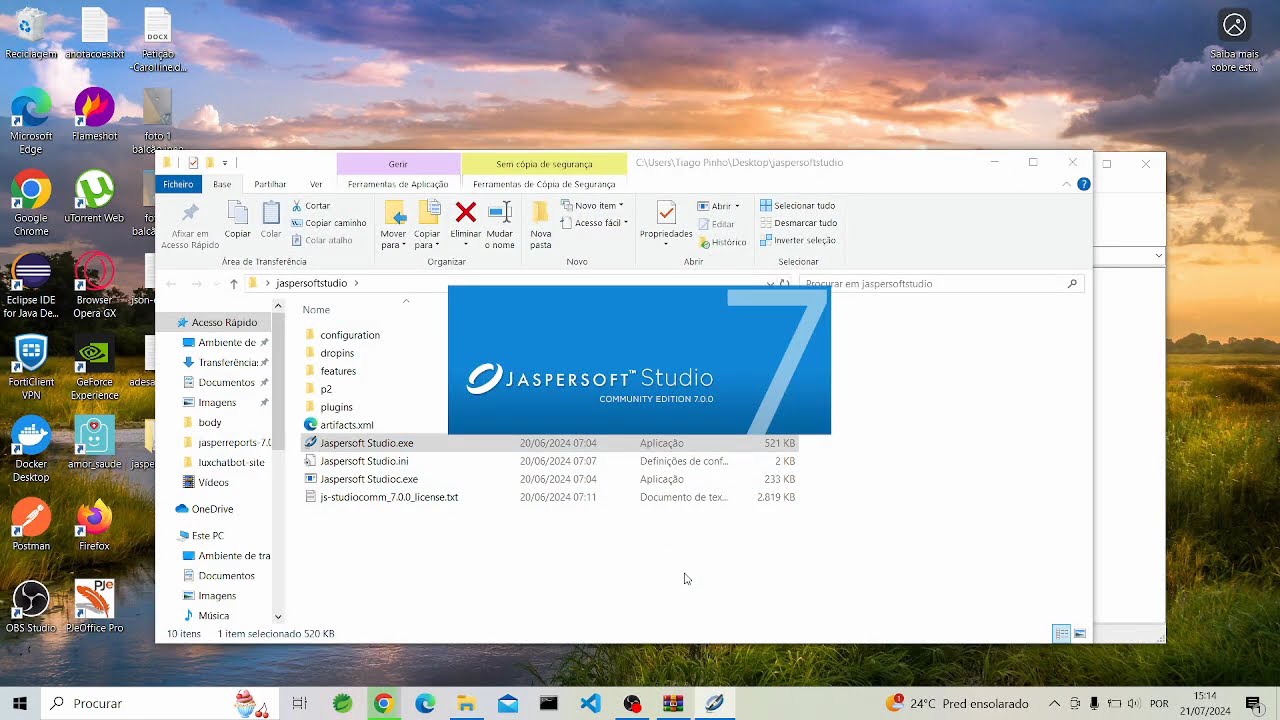Switch to large icons view layout
Image resolution: width=1280 pixels, height=720 pixels.
tap(1080, 634)
